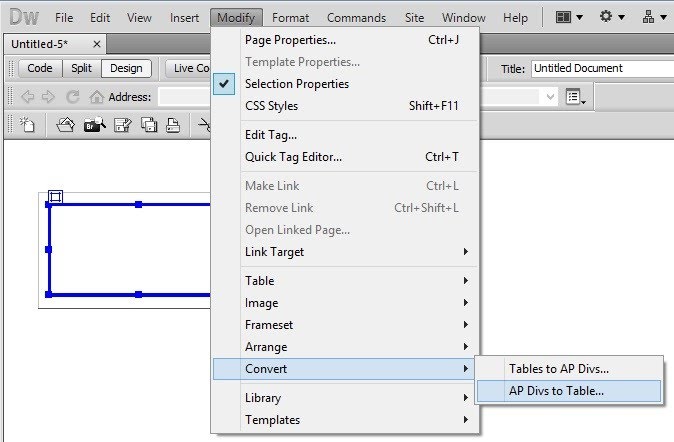Open the workspace layout dropdown

coord(569,17)
